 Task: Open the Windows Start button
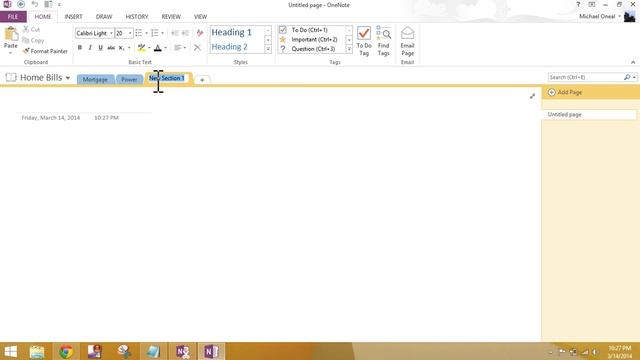click(11, 351)
